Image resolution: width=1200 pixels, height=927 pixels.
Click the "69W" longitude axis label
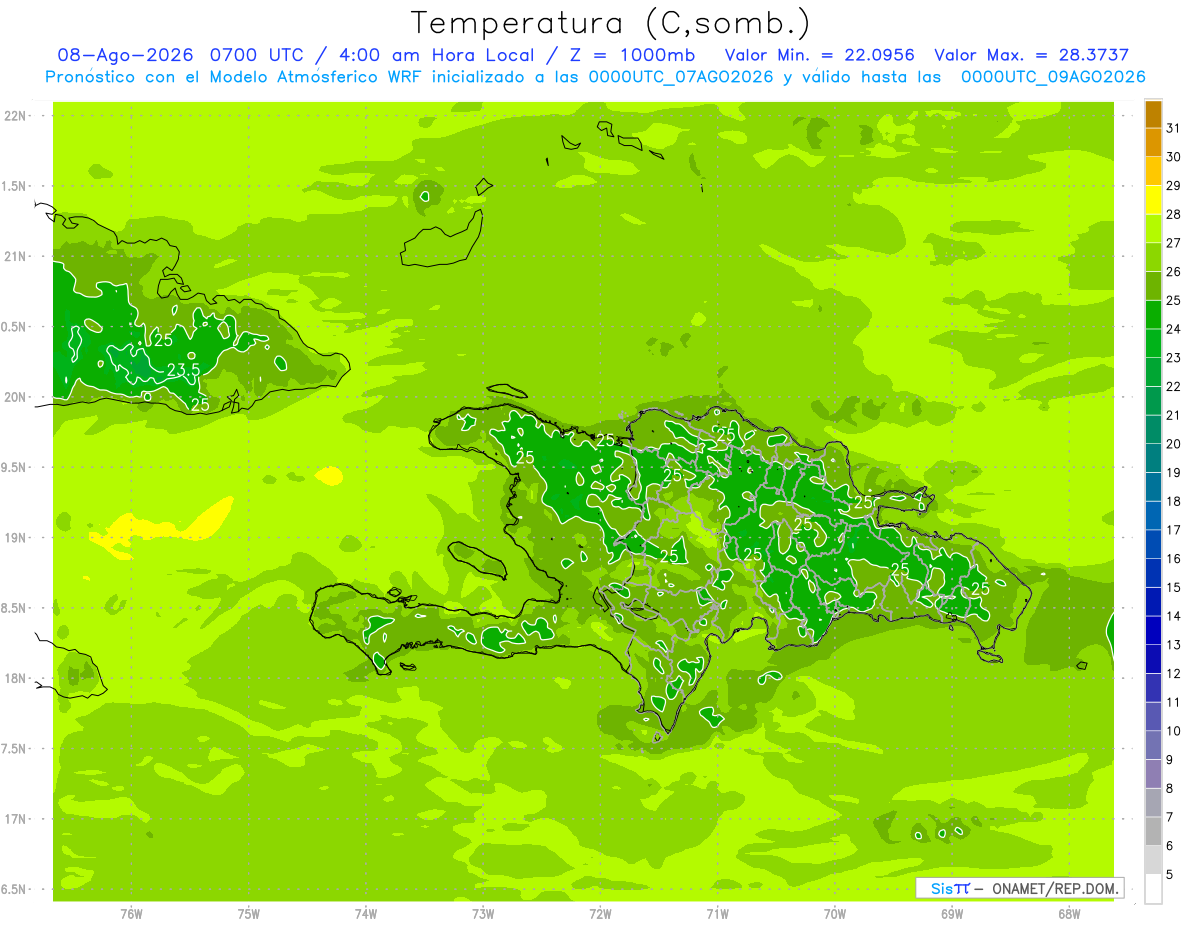click(952, 914)
